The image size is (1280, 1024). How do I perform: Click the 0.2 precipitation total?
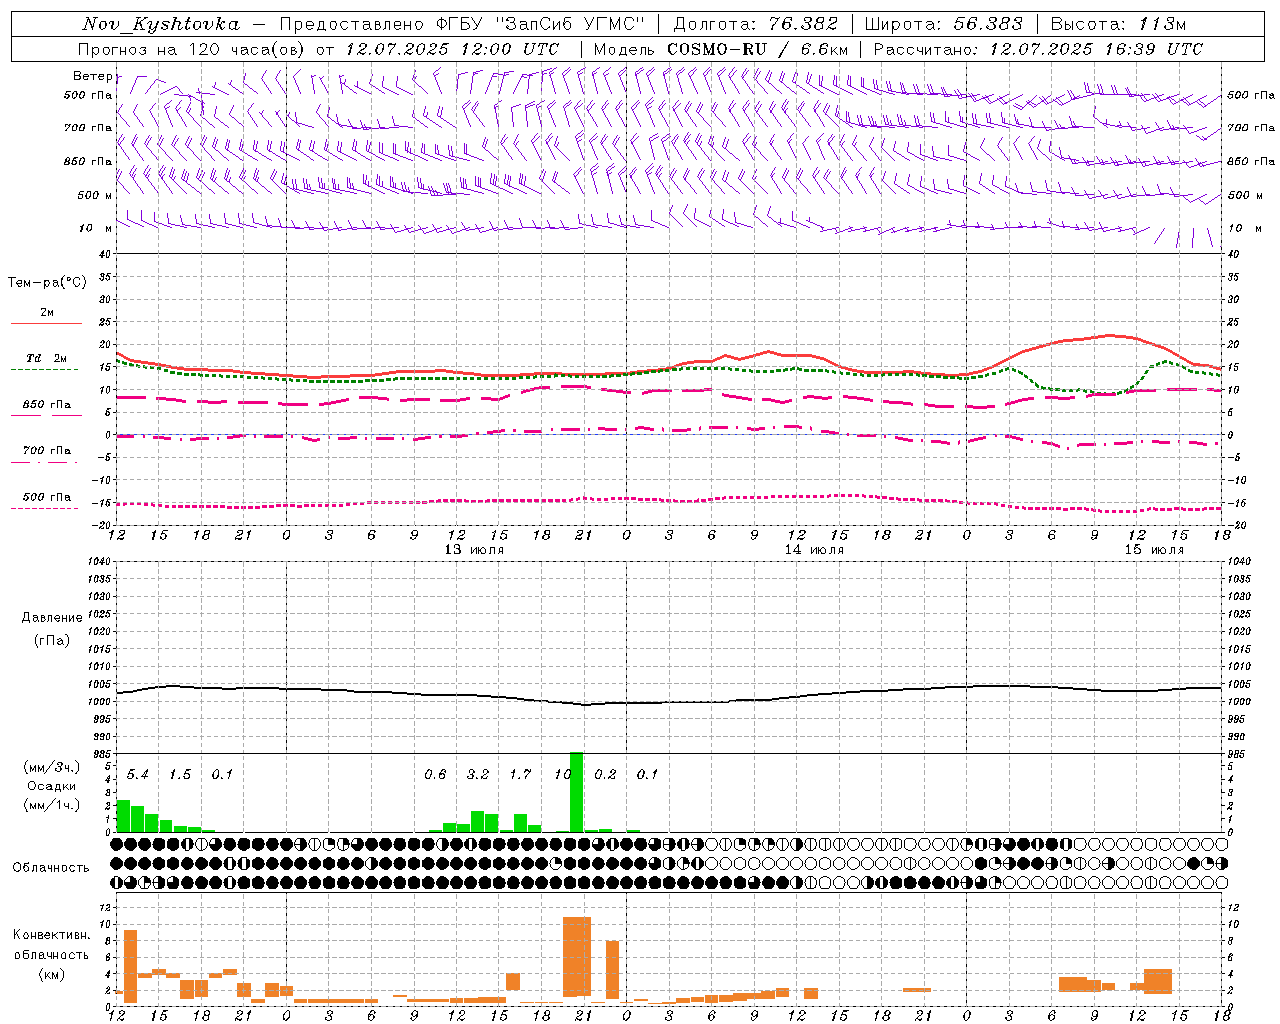coord(605,774)
